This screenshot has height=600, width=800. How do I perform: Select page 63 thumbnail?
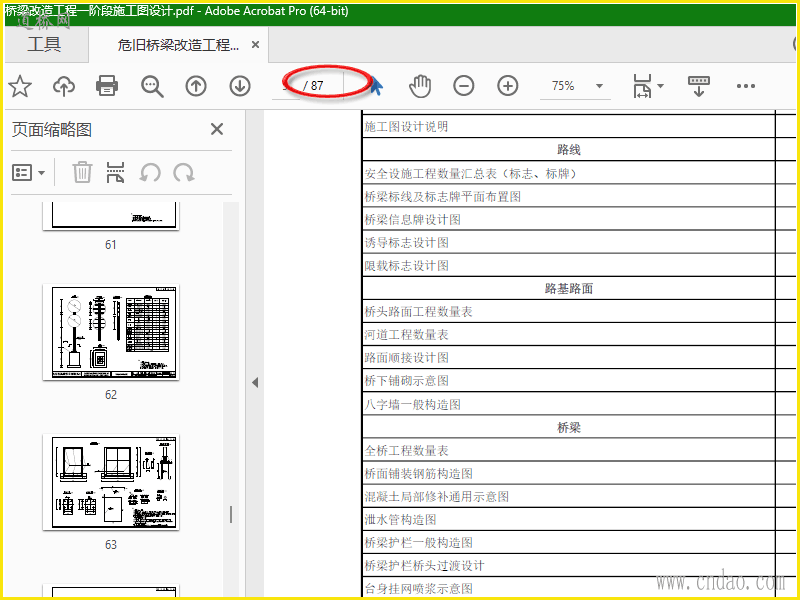tap(111, 482)
